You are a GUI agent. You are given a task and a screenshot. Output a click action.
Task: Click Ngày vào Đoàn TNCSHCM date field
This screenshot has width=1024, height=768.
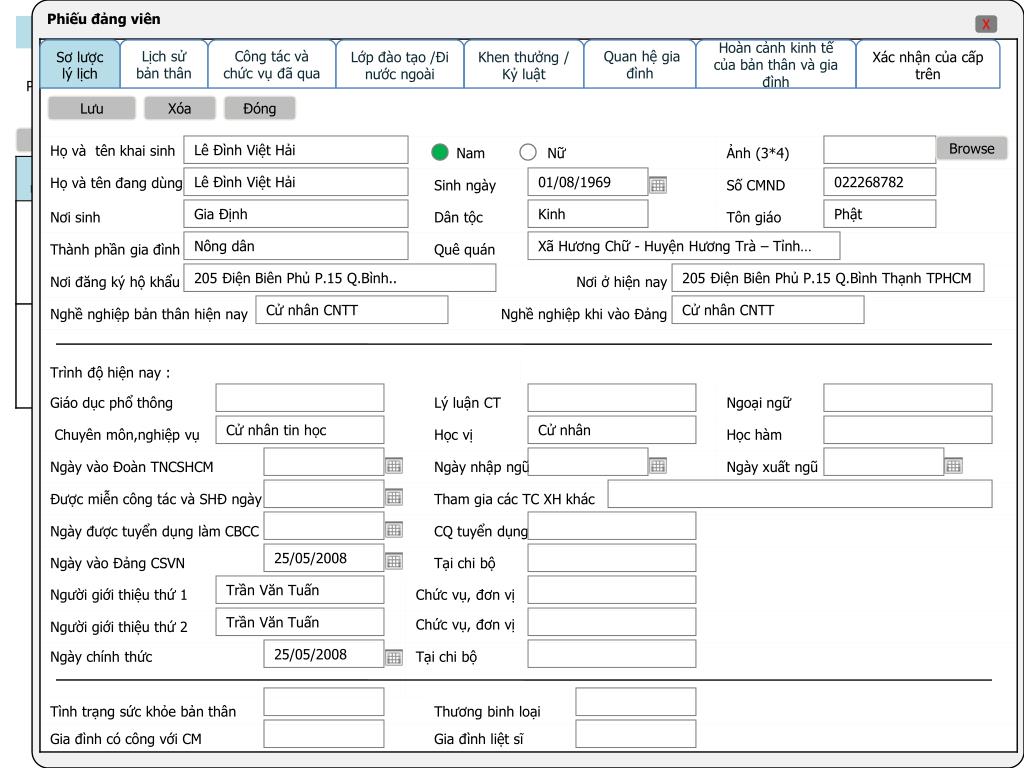pyautogui.click(x=324, y=462)
